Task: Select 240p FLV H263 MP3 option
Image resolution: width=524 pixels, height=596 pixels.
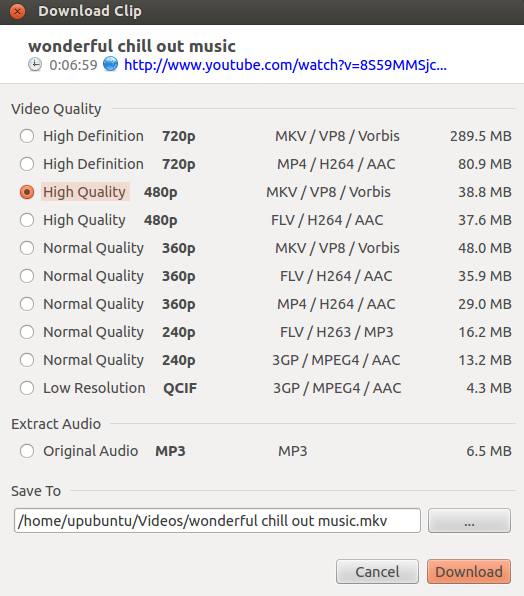Action: 27,332
